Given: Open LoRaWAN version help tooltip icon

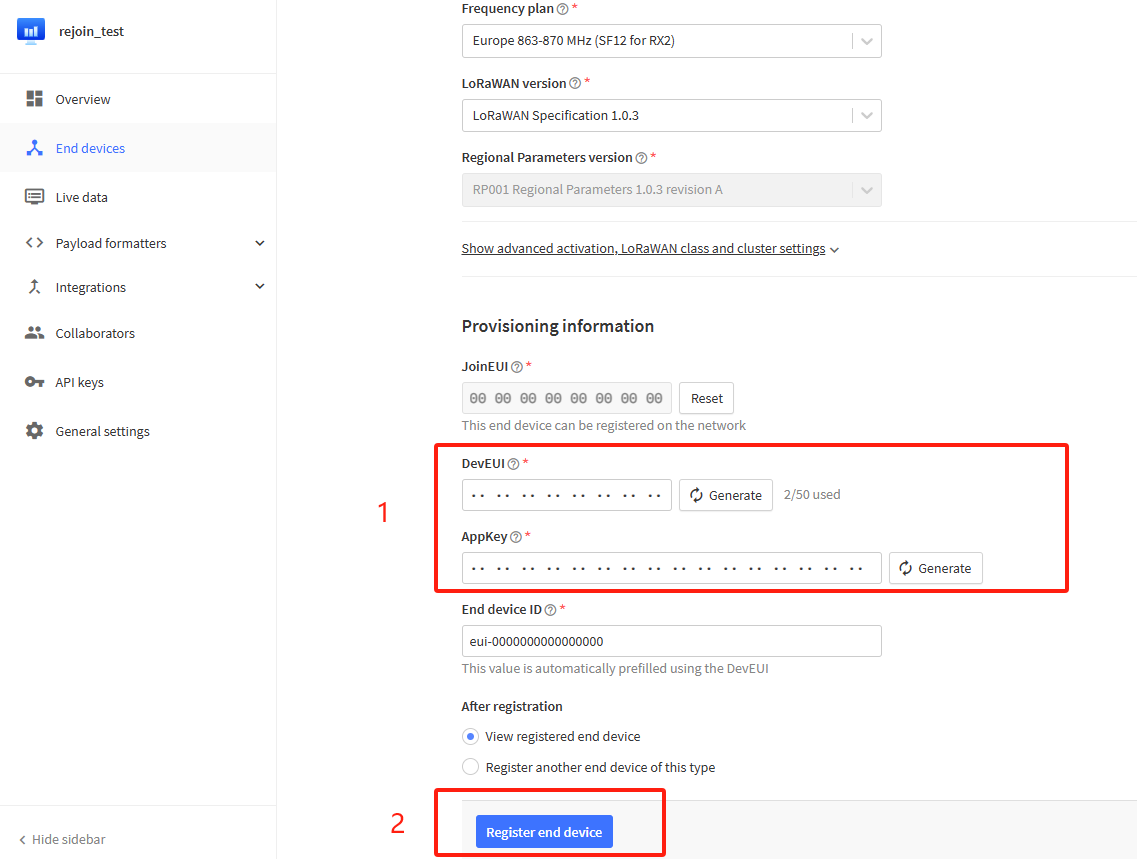Looking at the screenshot, I should click(x=575, y=83).
